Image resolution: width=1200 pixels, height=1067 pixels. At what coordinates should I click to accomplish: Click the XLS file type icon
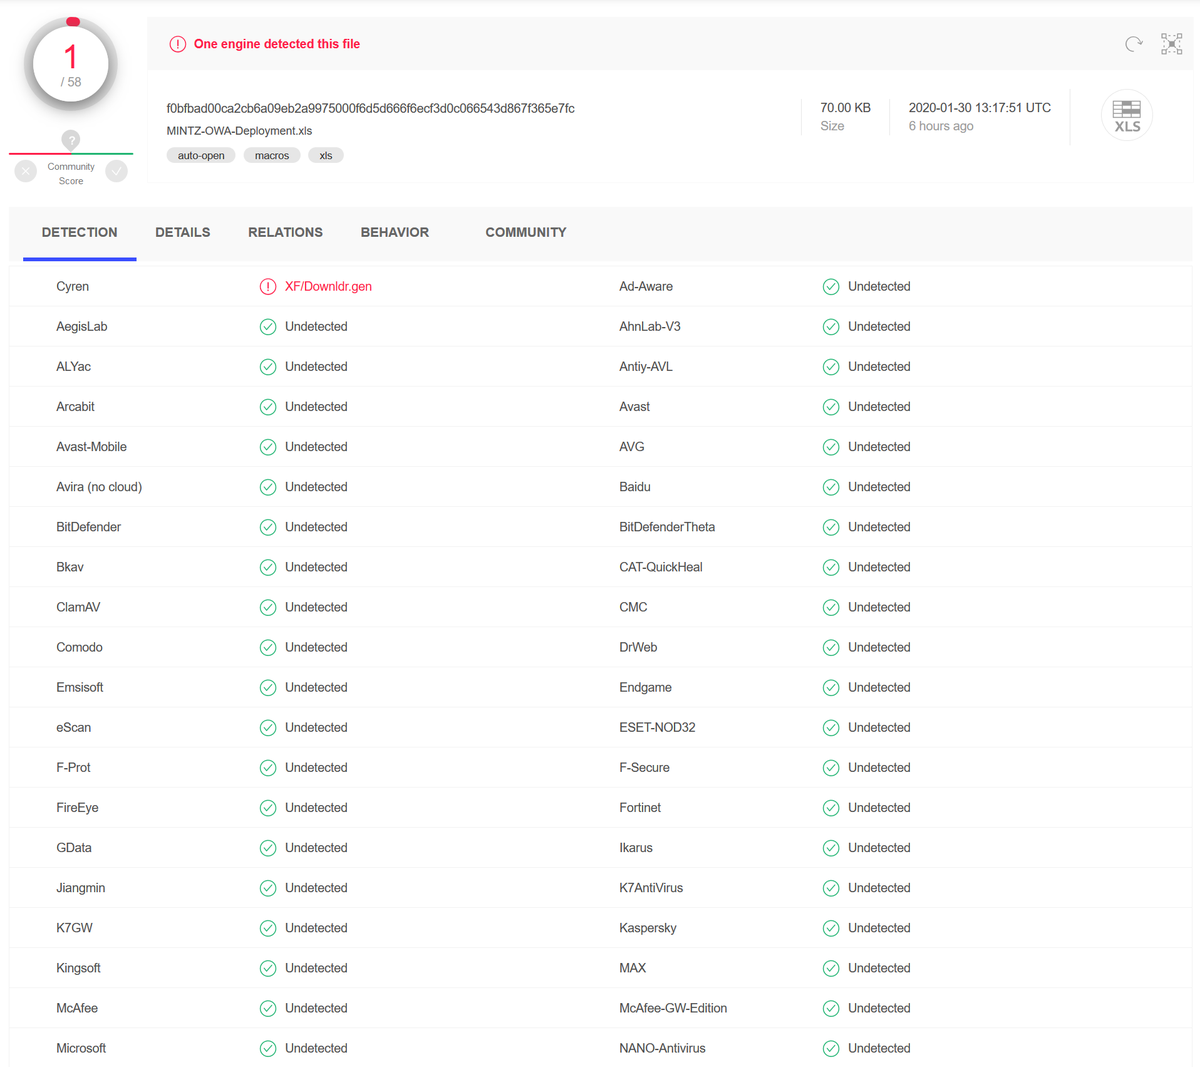(x=1127, y=116)
